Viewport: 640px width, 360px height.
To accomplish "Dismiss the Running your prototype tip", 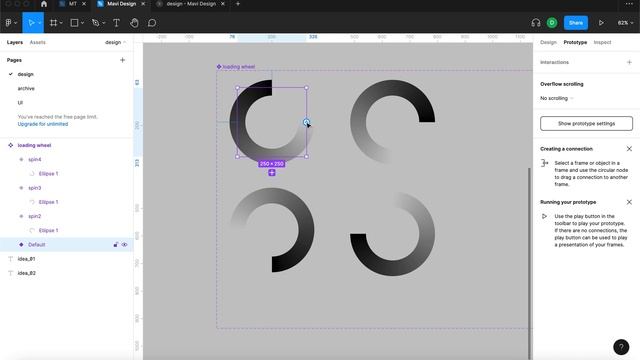I will [629, 202].
